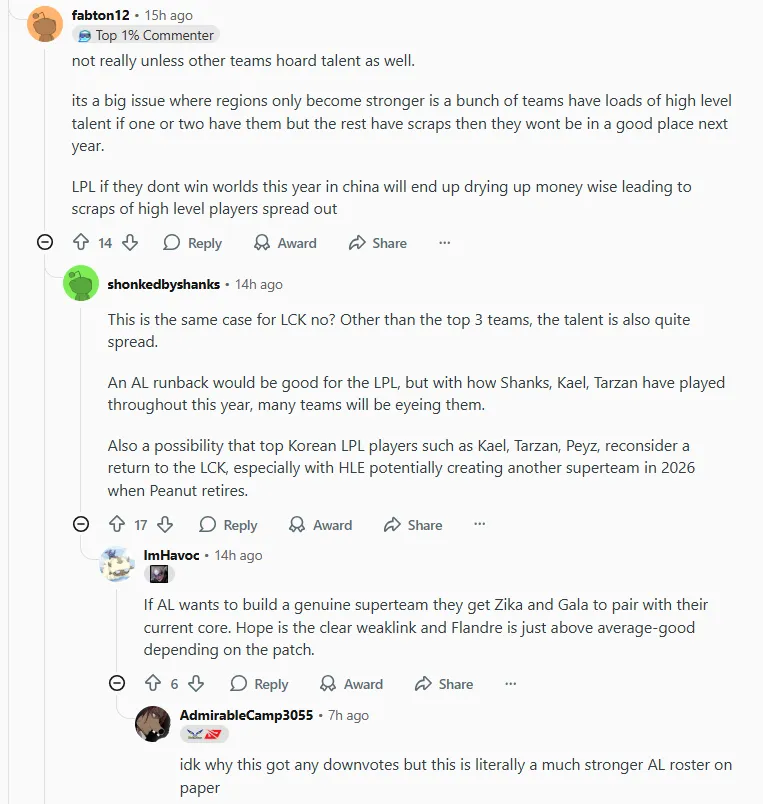
Task: Upvote shonkedbyshanks' comment
Action: coord(117,525)
